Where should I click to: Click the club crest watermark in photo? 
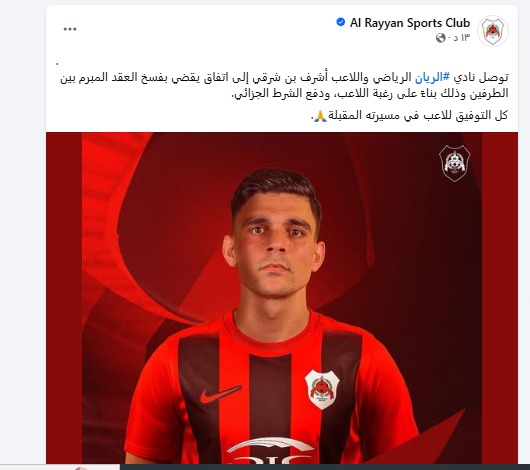pos(454,163)
